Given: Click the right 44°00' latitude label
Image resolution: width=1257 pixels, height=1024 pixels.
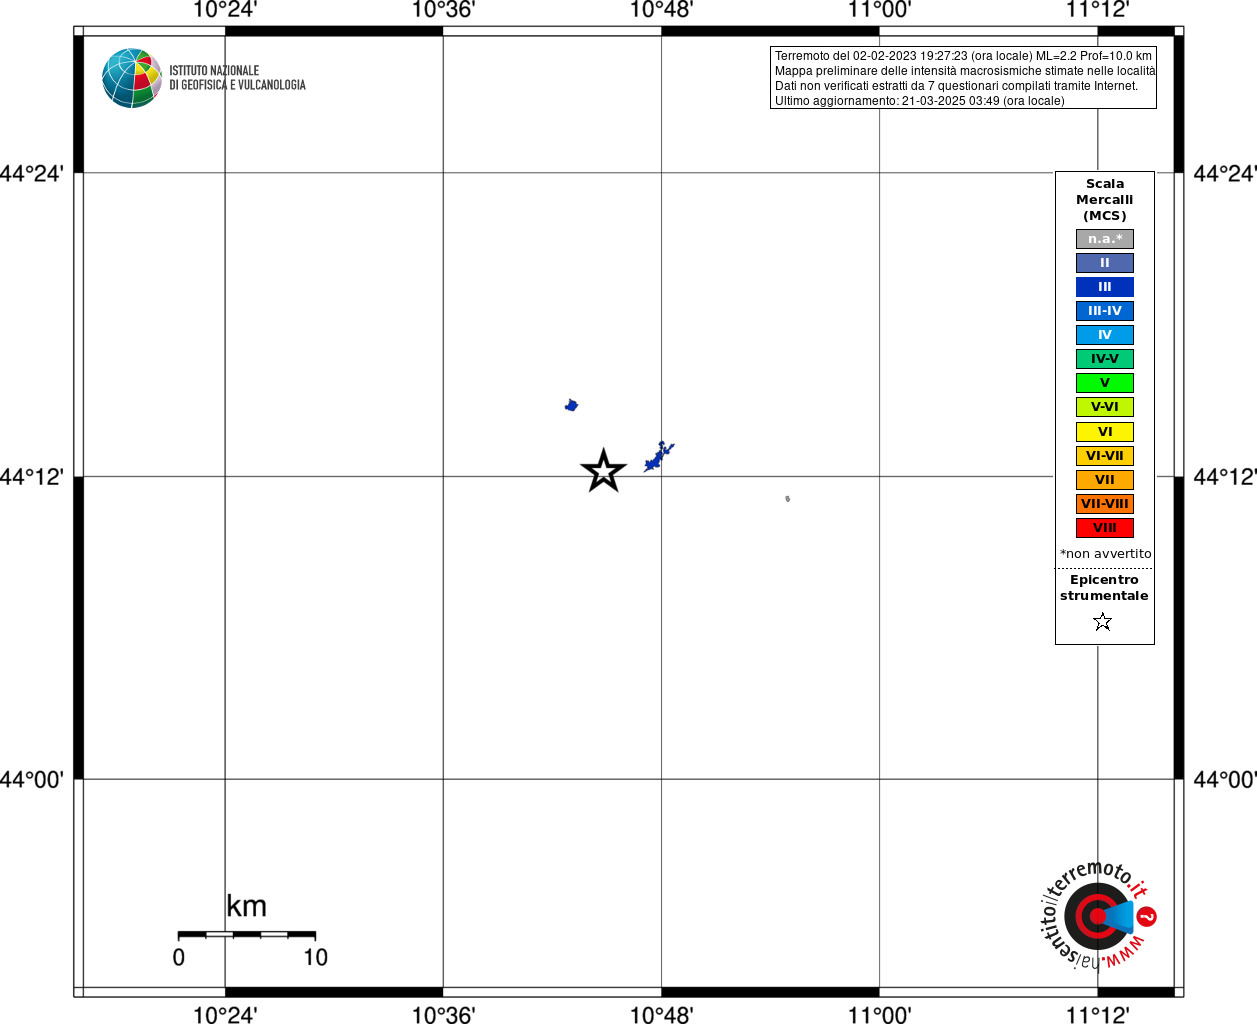Looking at the screenshot, I should (x=1225, y=780).
